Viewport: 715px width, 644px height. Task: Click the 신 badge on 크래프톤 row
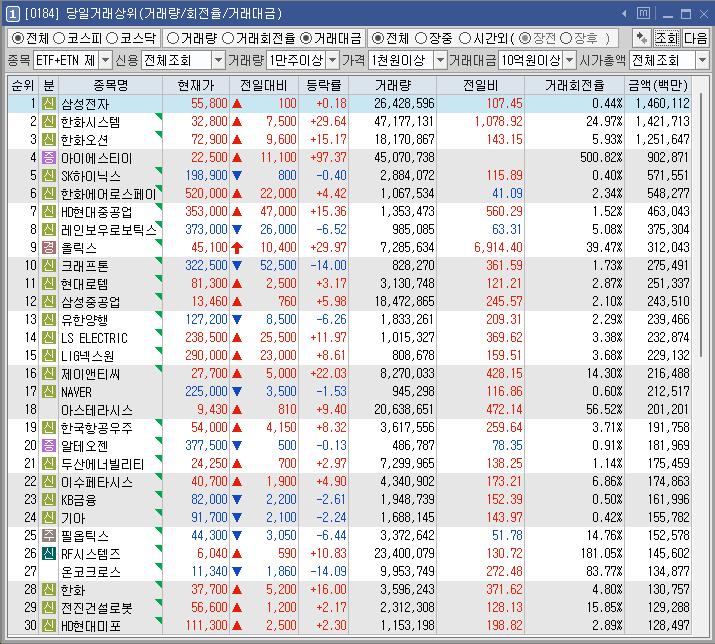pyautogui.click(x=49, y=265)
